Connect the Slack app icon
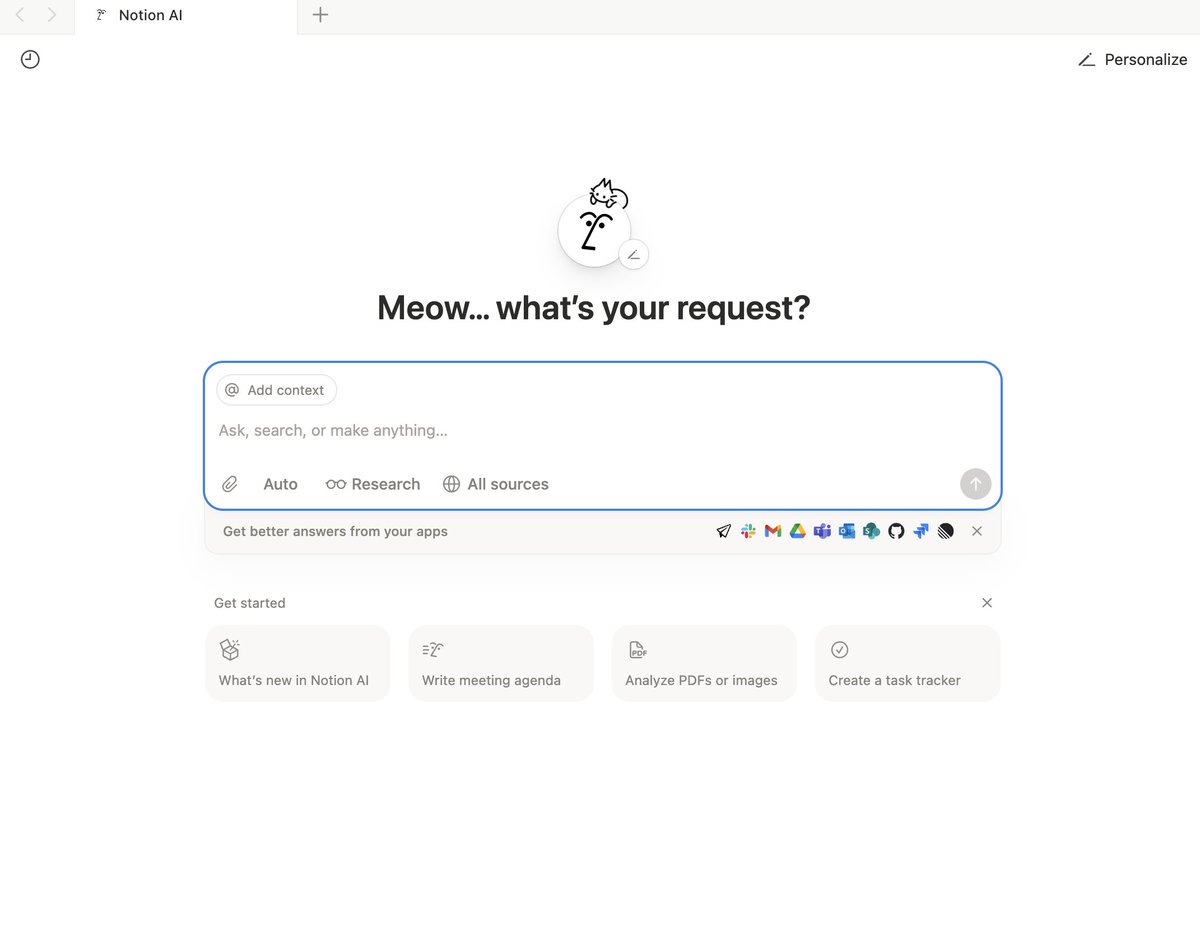This screenshot has width=1200, height=950. pos(748,531)
